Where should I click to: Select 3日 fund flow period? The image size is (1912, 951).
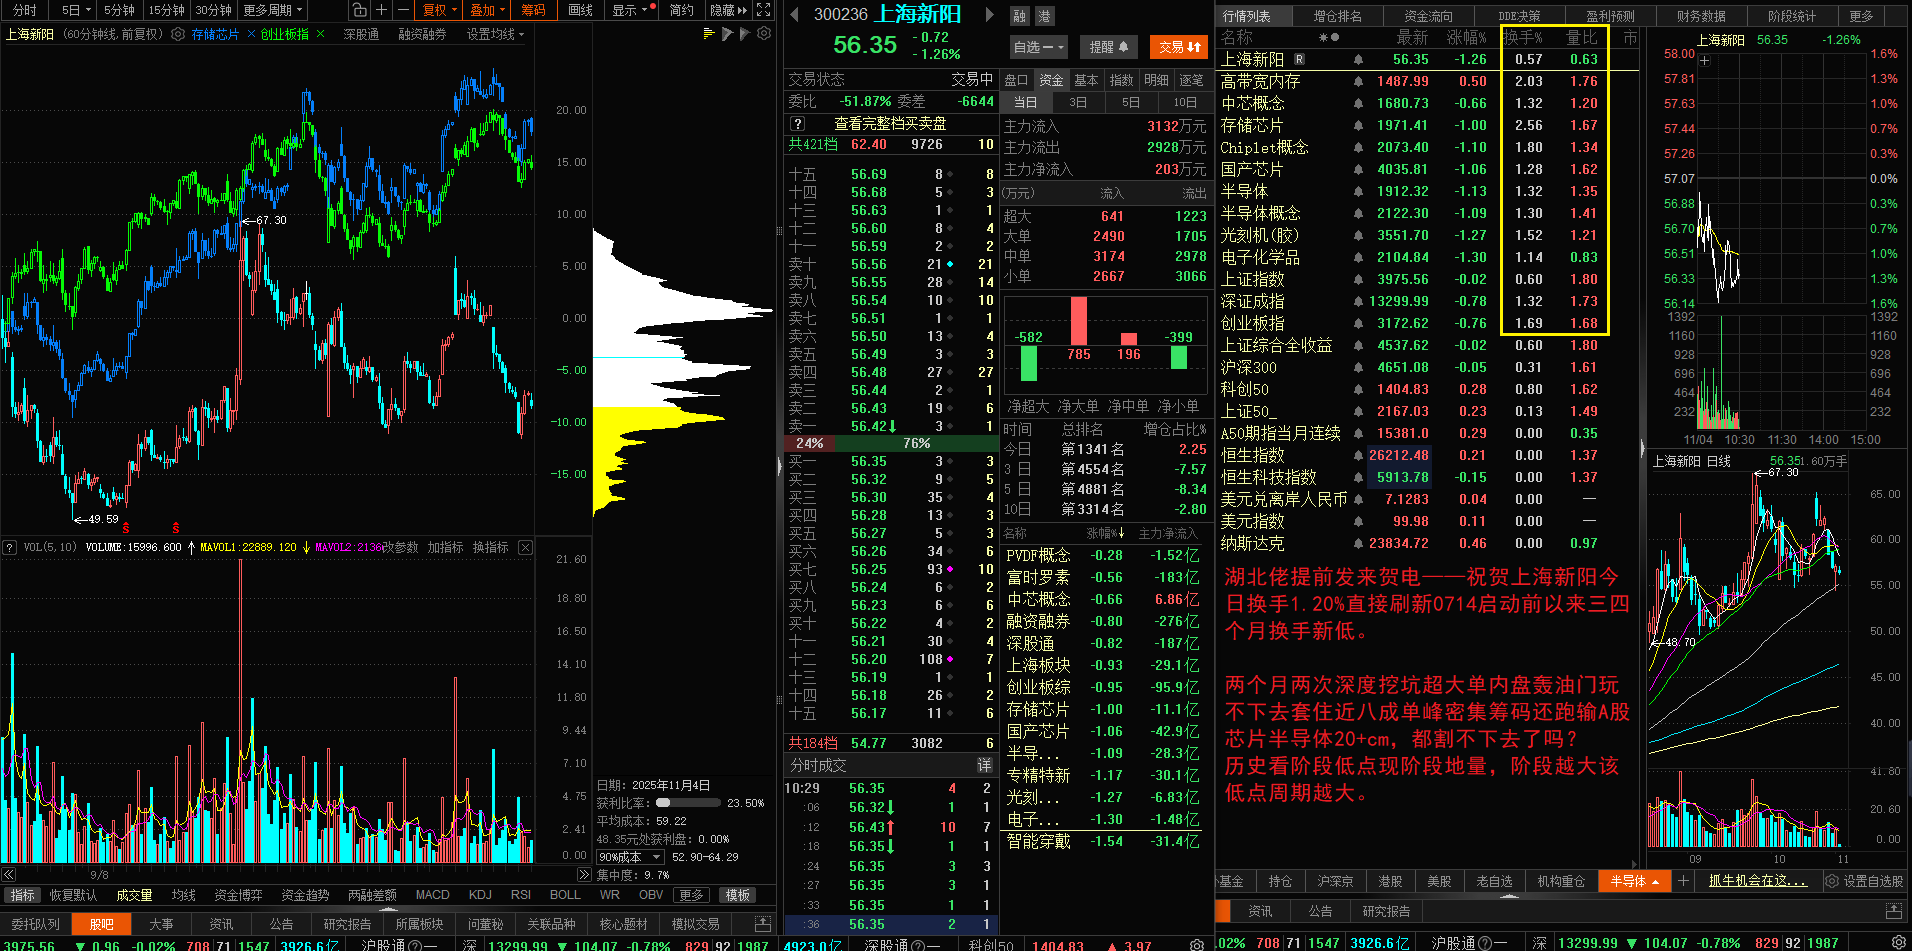pos(1078,102)
